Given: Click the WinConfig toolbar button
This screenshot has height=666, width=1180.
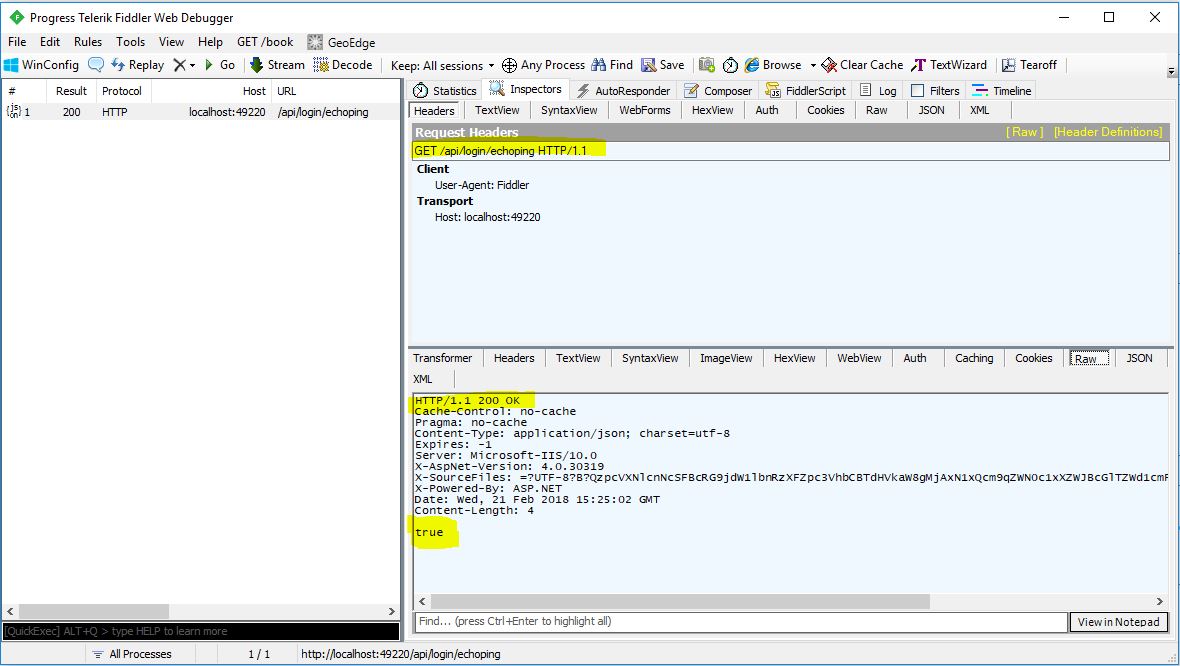Looking at the screenshot, I should click(x=42, y=65).
